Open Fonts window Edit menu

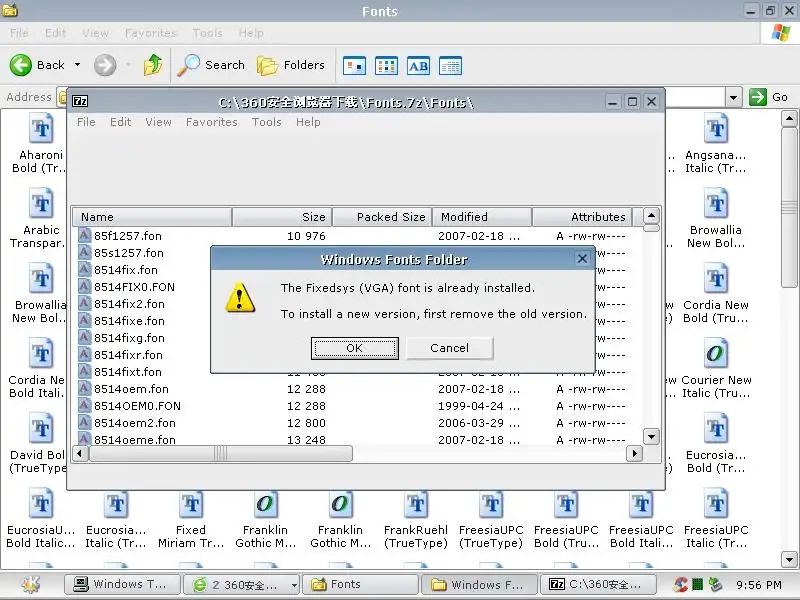tap(55, 33)
